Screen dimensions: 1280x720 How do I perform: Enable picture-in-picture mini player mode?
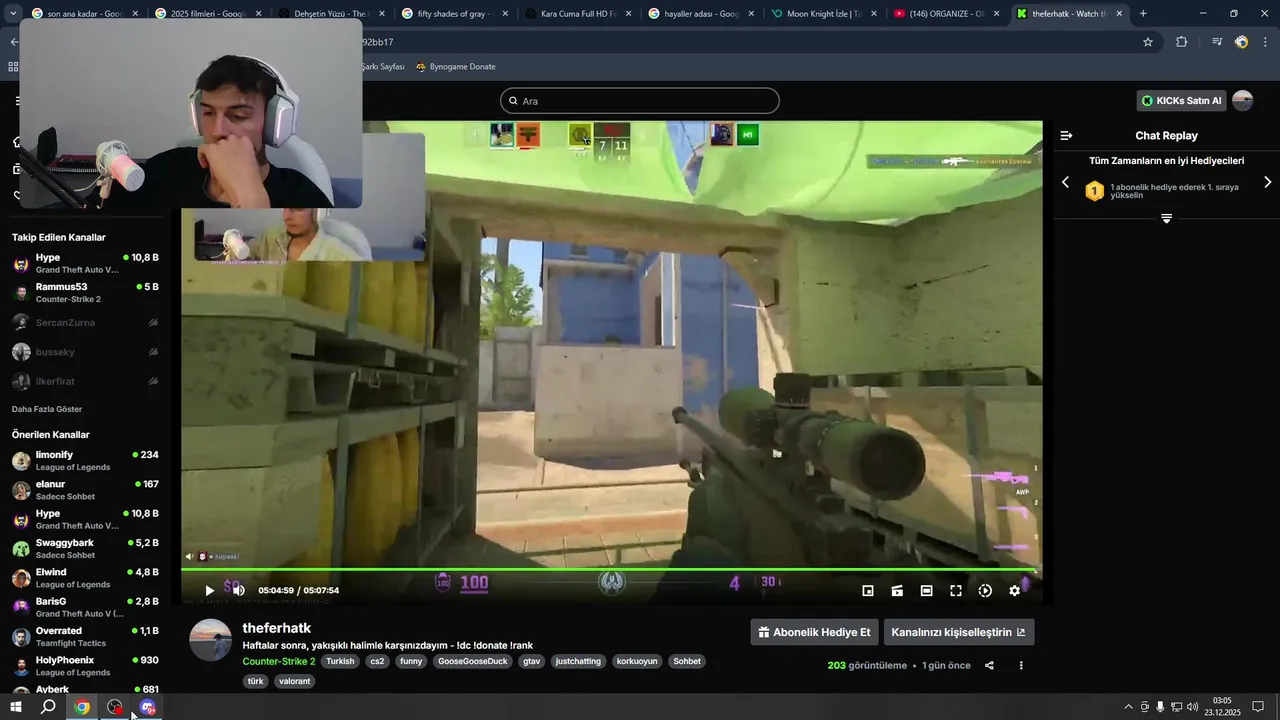[868, 591]
